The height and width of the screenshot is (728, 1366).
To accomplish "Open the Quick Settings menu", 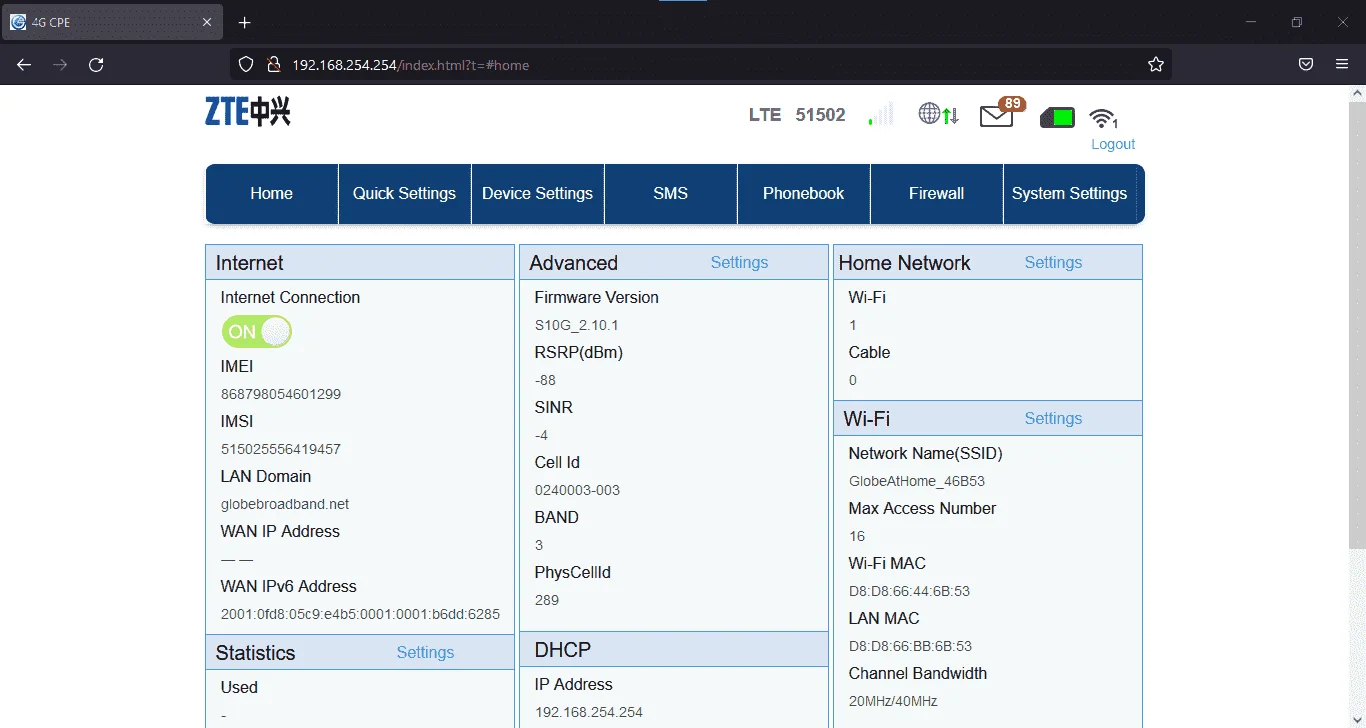I will coord(404,194).
